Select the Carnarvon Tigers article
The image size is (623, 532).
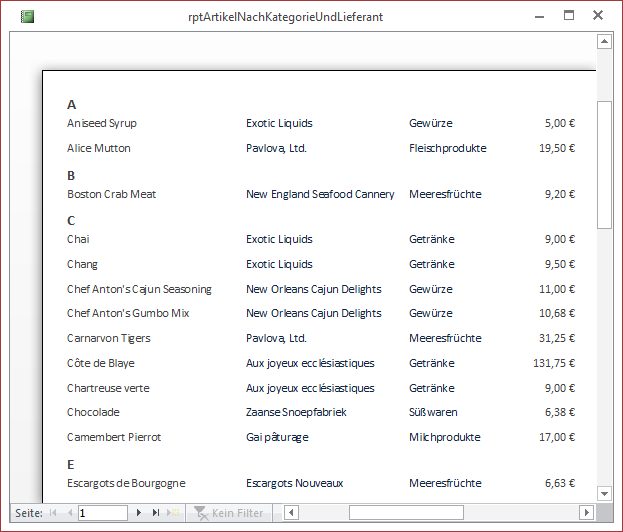click(x=108, y=338)
